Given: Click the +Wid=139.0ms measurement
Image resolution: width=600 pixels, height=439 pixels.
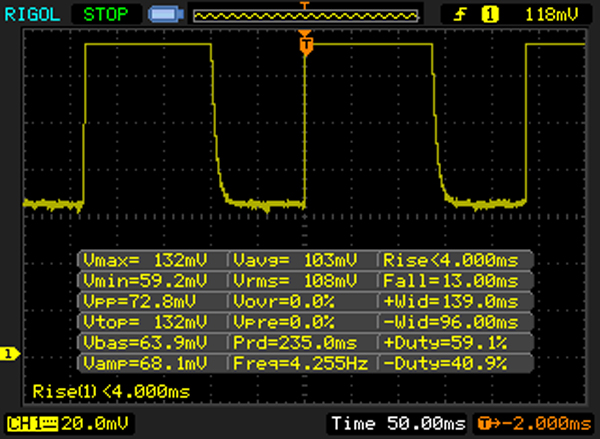Looking at the screenshot, I should tap(451, 302).
